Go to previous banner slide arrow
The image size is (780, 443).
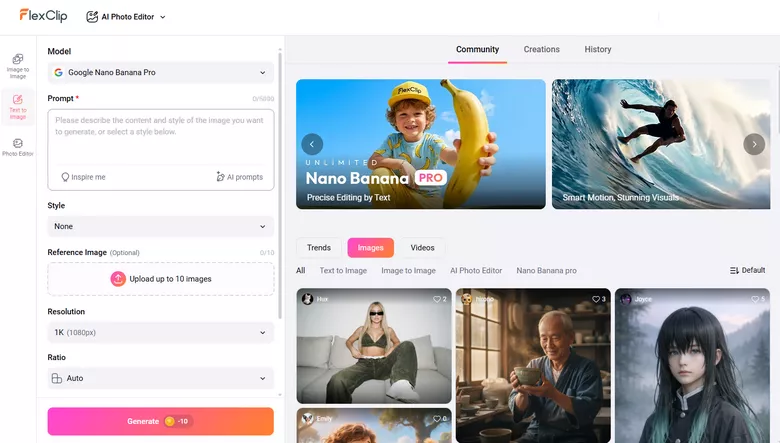click(313, 144)
